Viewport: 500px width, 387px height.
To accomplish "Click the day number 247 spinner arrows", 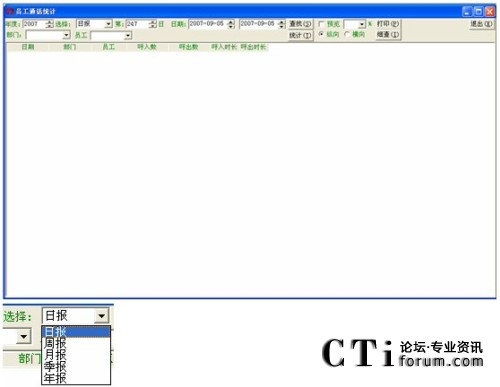I will (x=153, y=24).
